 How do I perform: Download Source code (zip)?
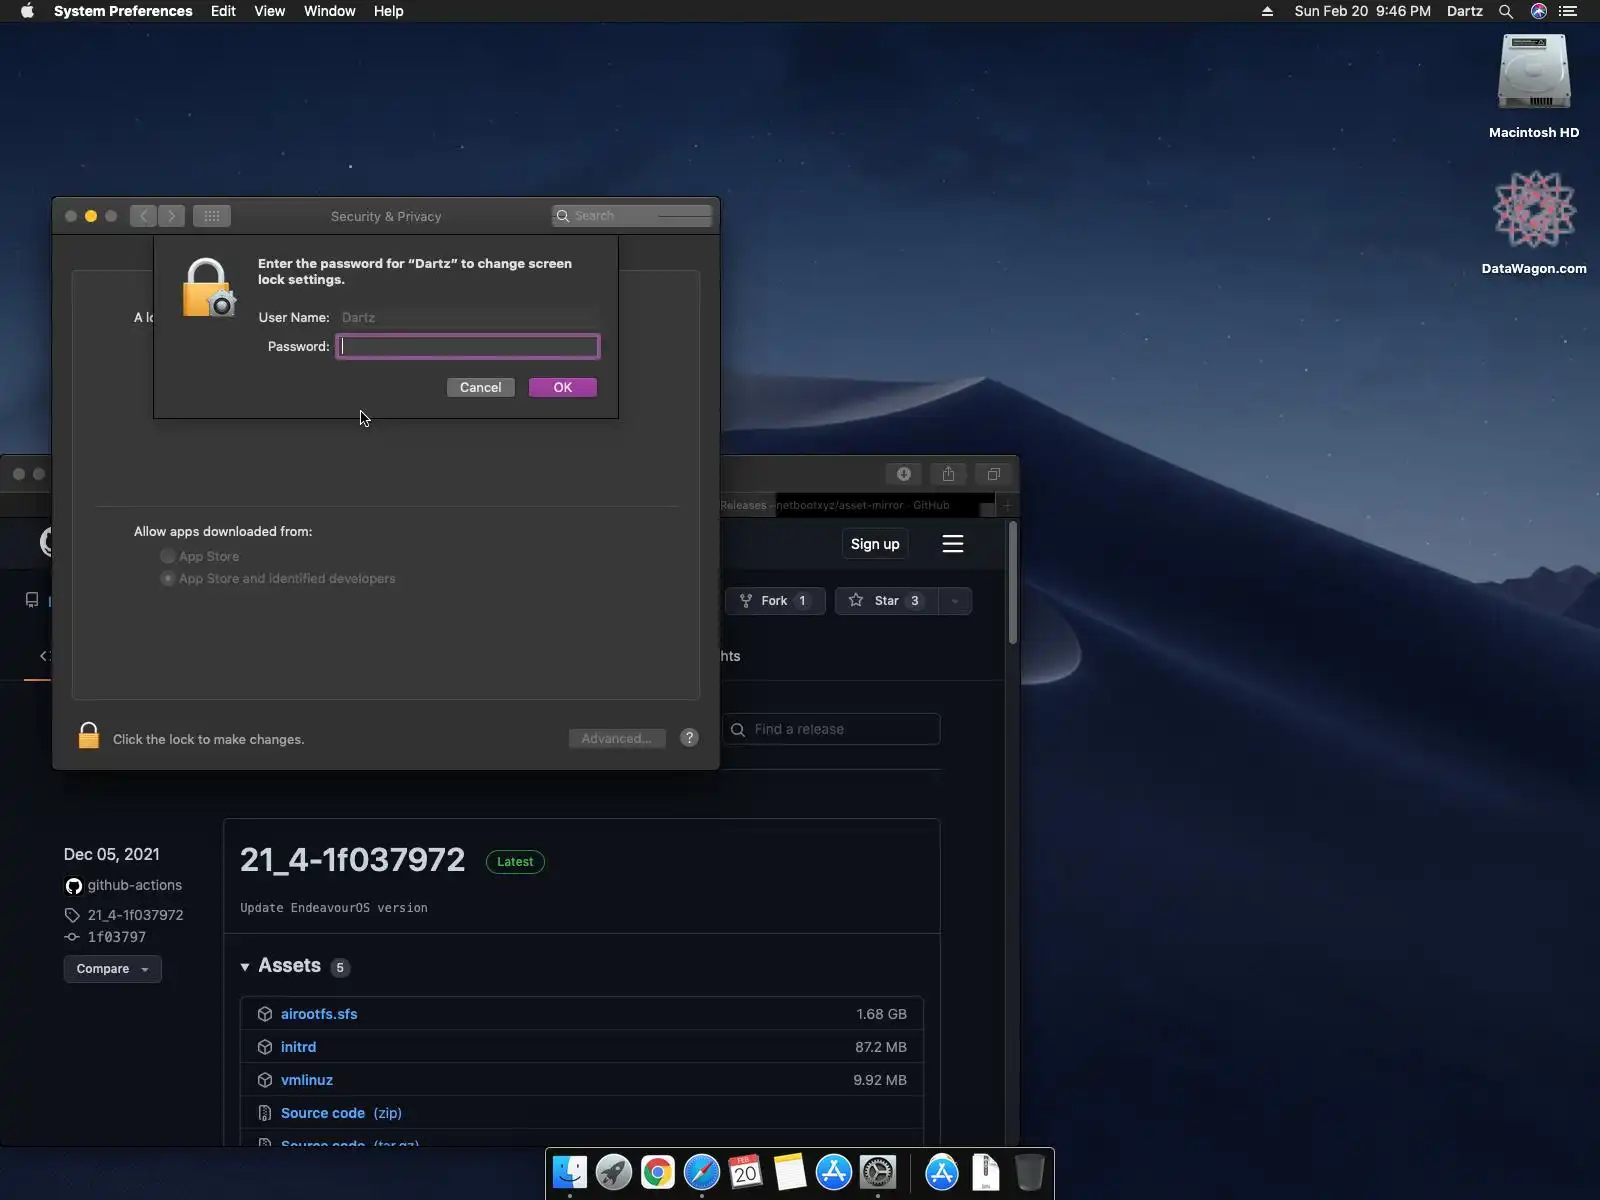click(x=341, y=1113)
